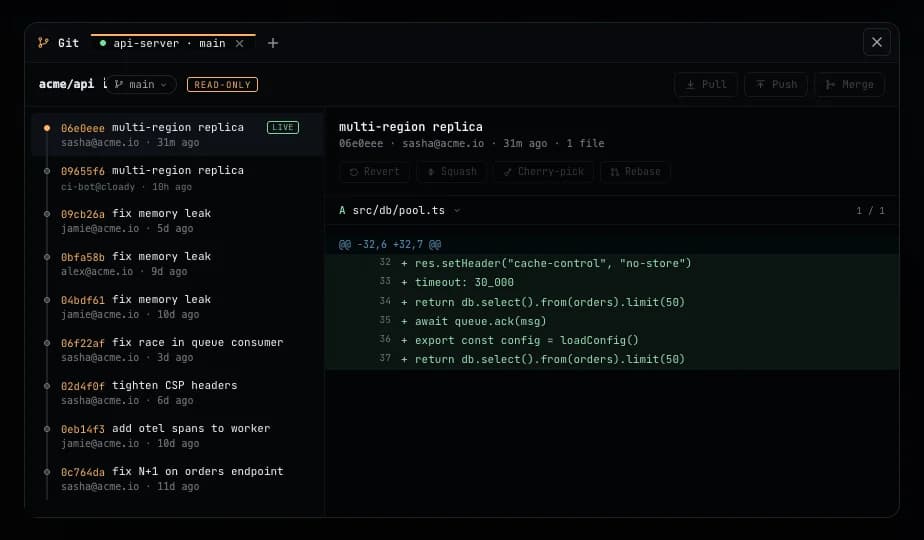Image resolution: width=924 pixels, height=540 pixels.
Task: Click the LIVE badge
Action: click(x=283, y=127)
